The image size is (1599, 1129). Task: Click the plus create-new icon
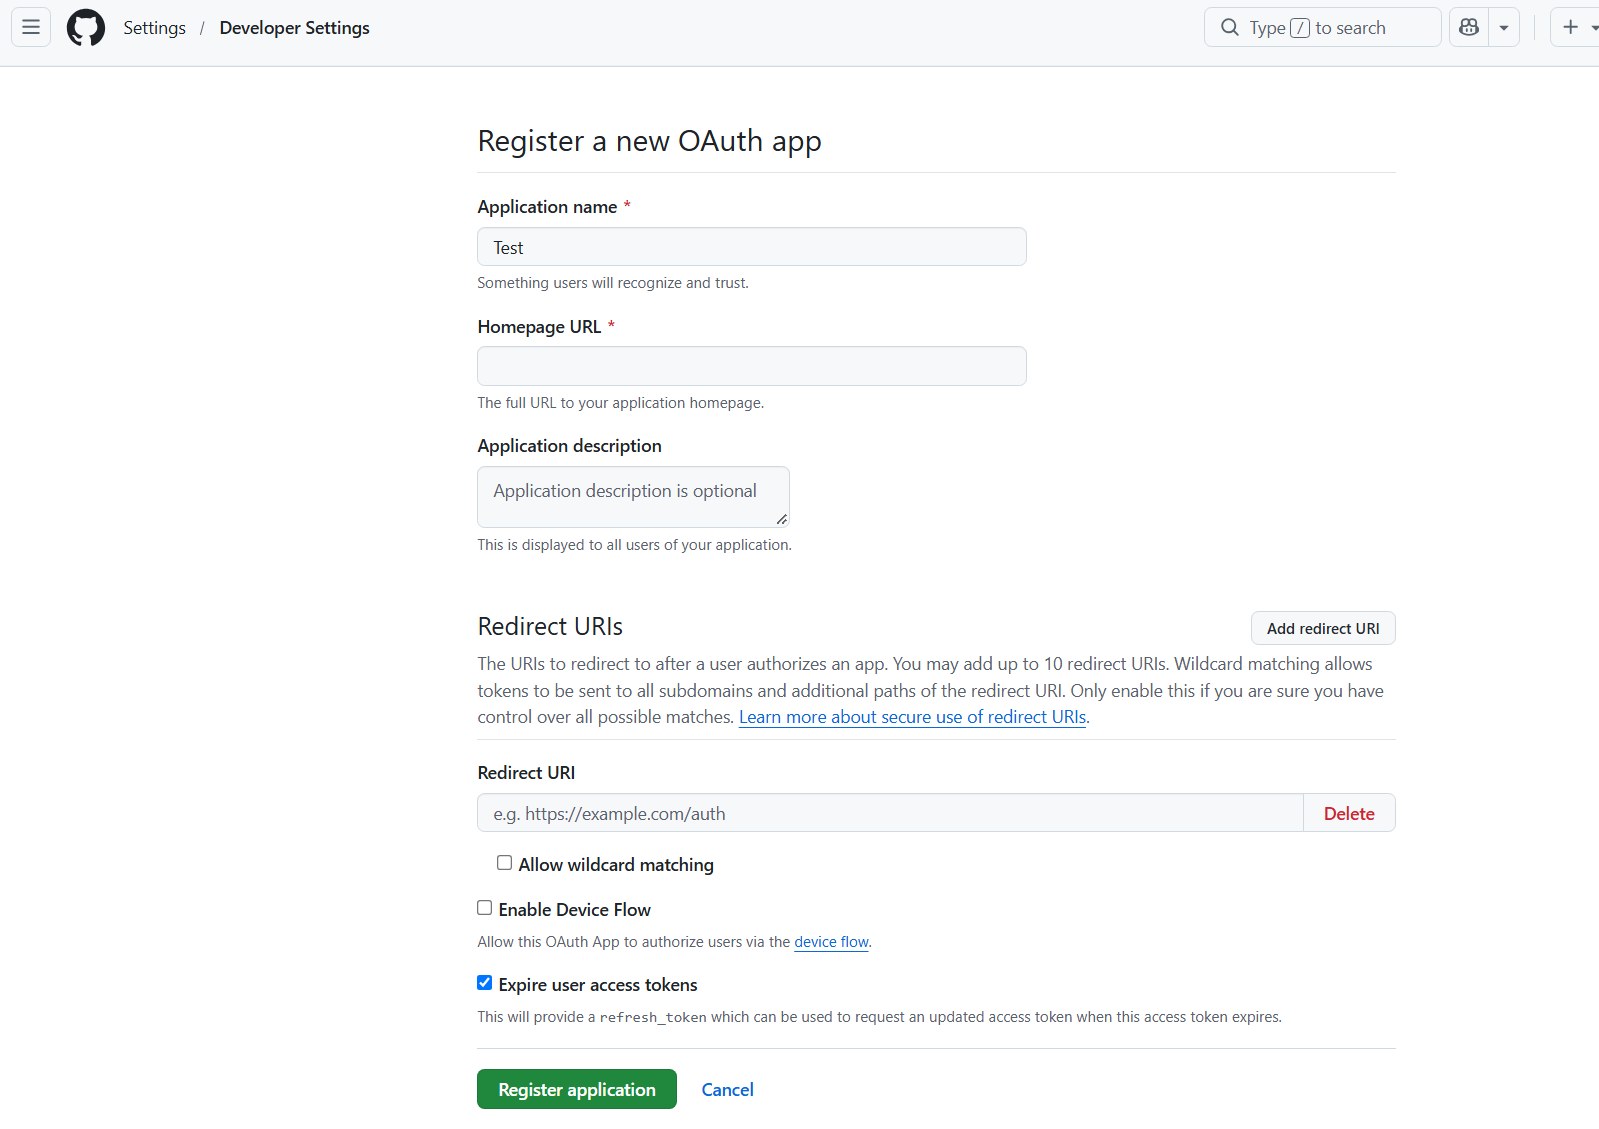(x=1571, y=27)
